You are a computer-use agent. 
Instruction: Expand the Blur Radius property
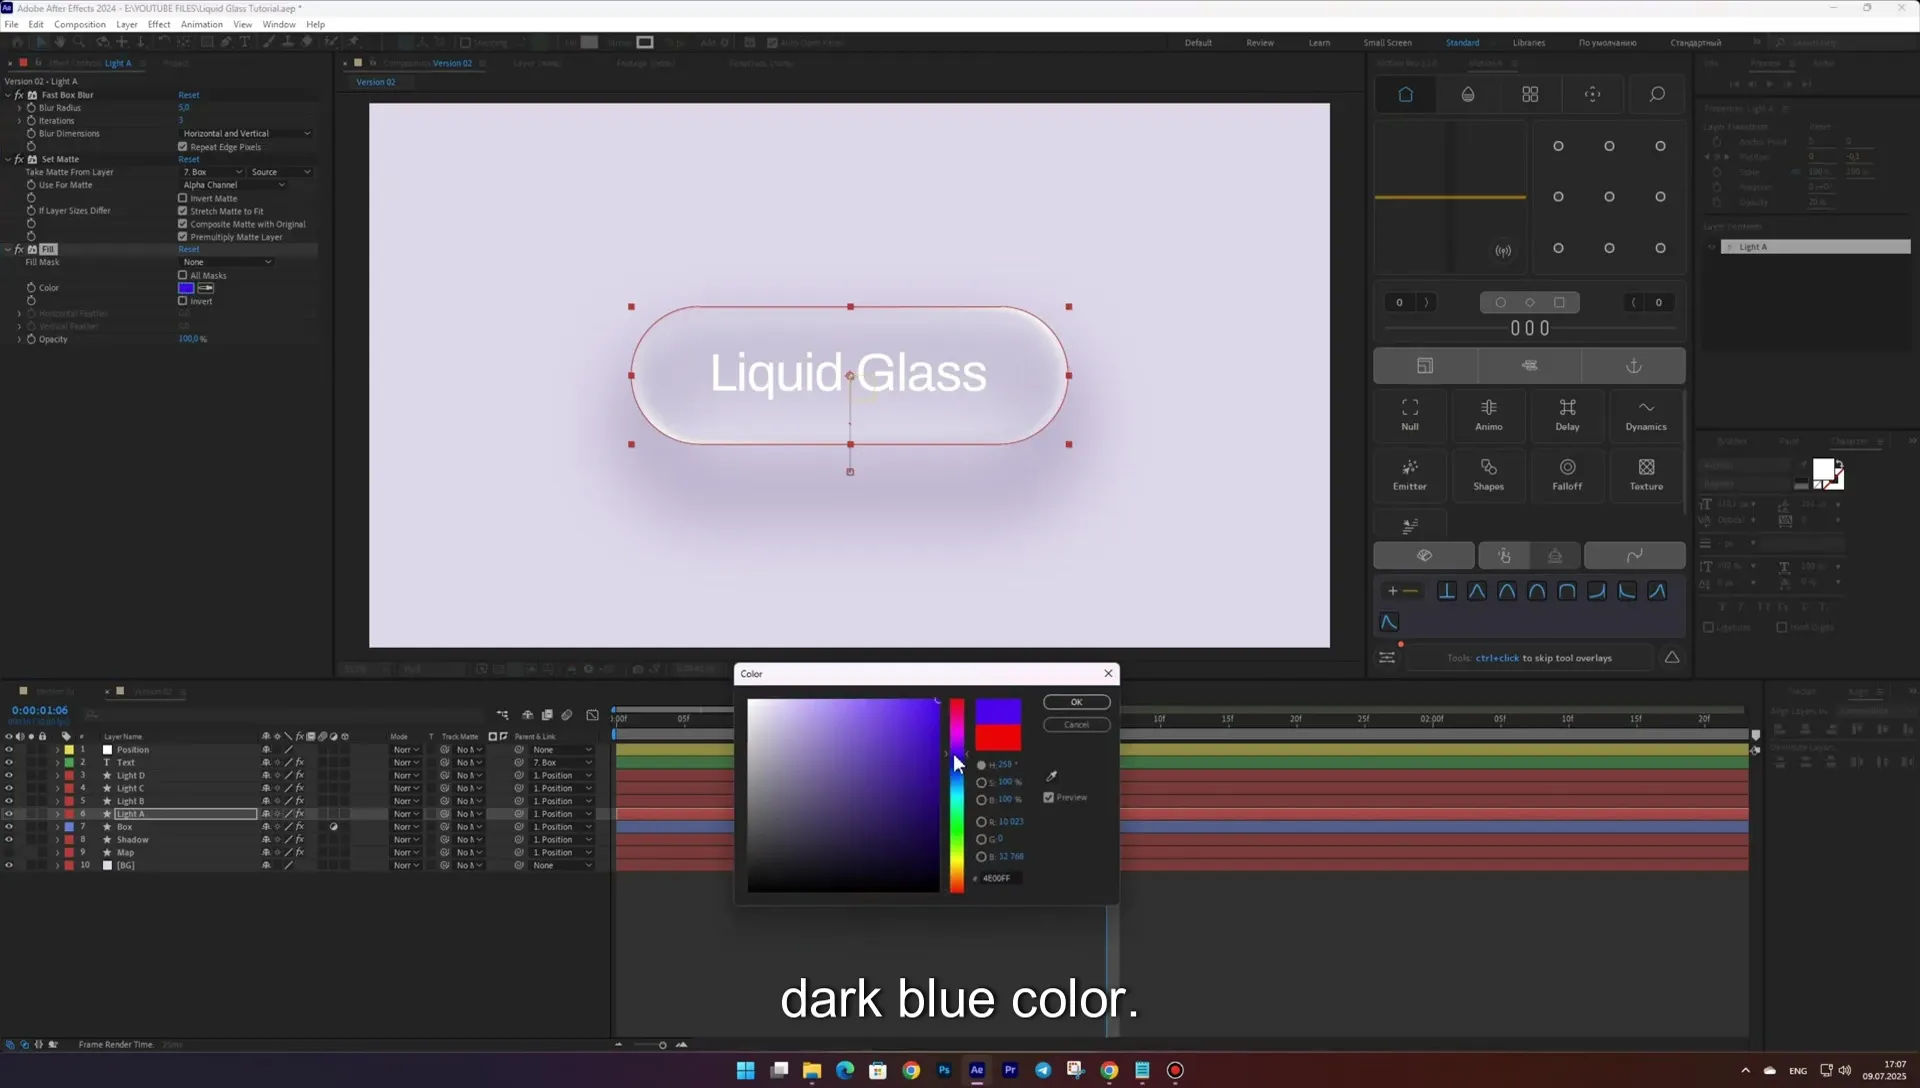point(19,108)
